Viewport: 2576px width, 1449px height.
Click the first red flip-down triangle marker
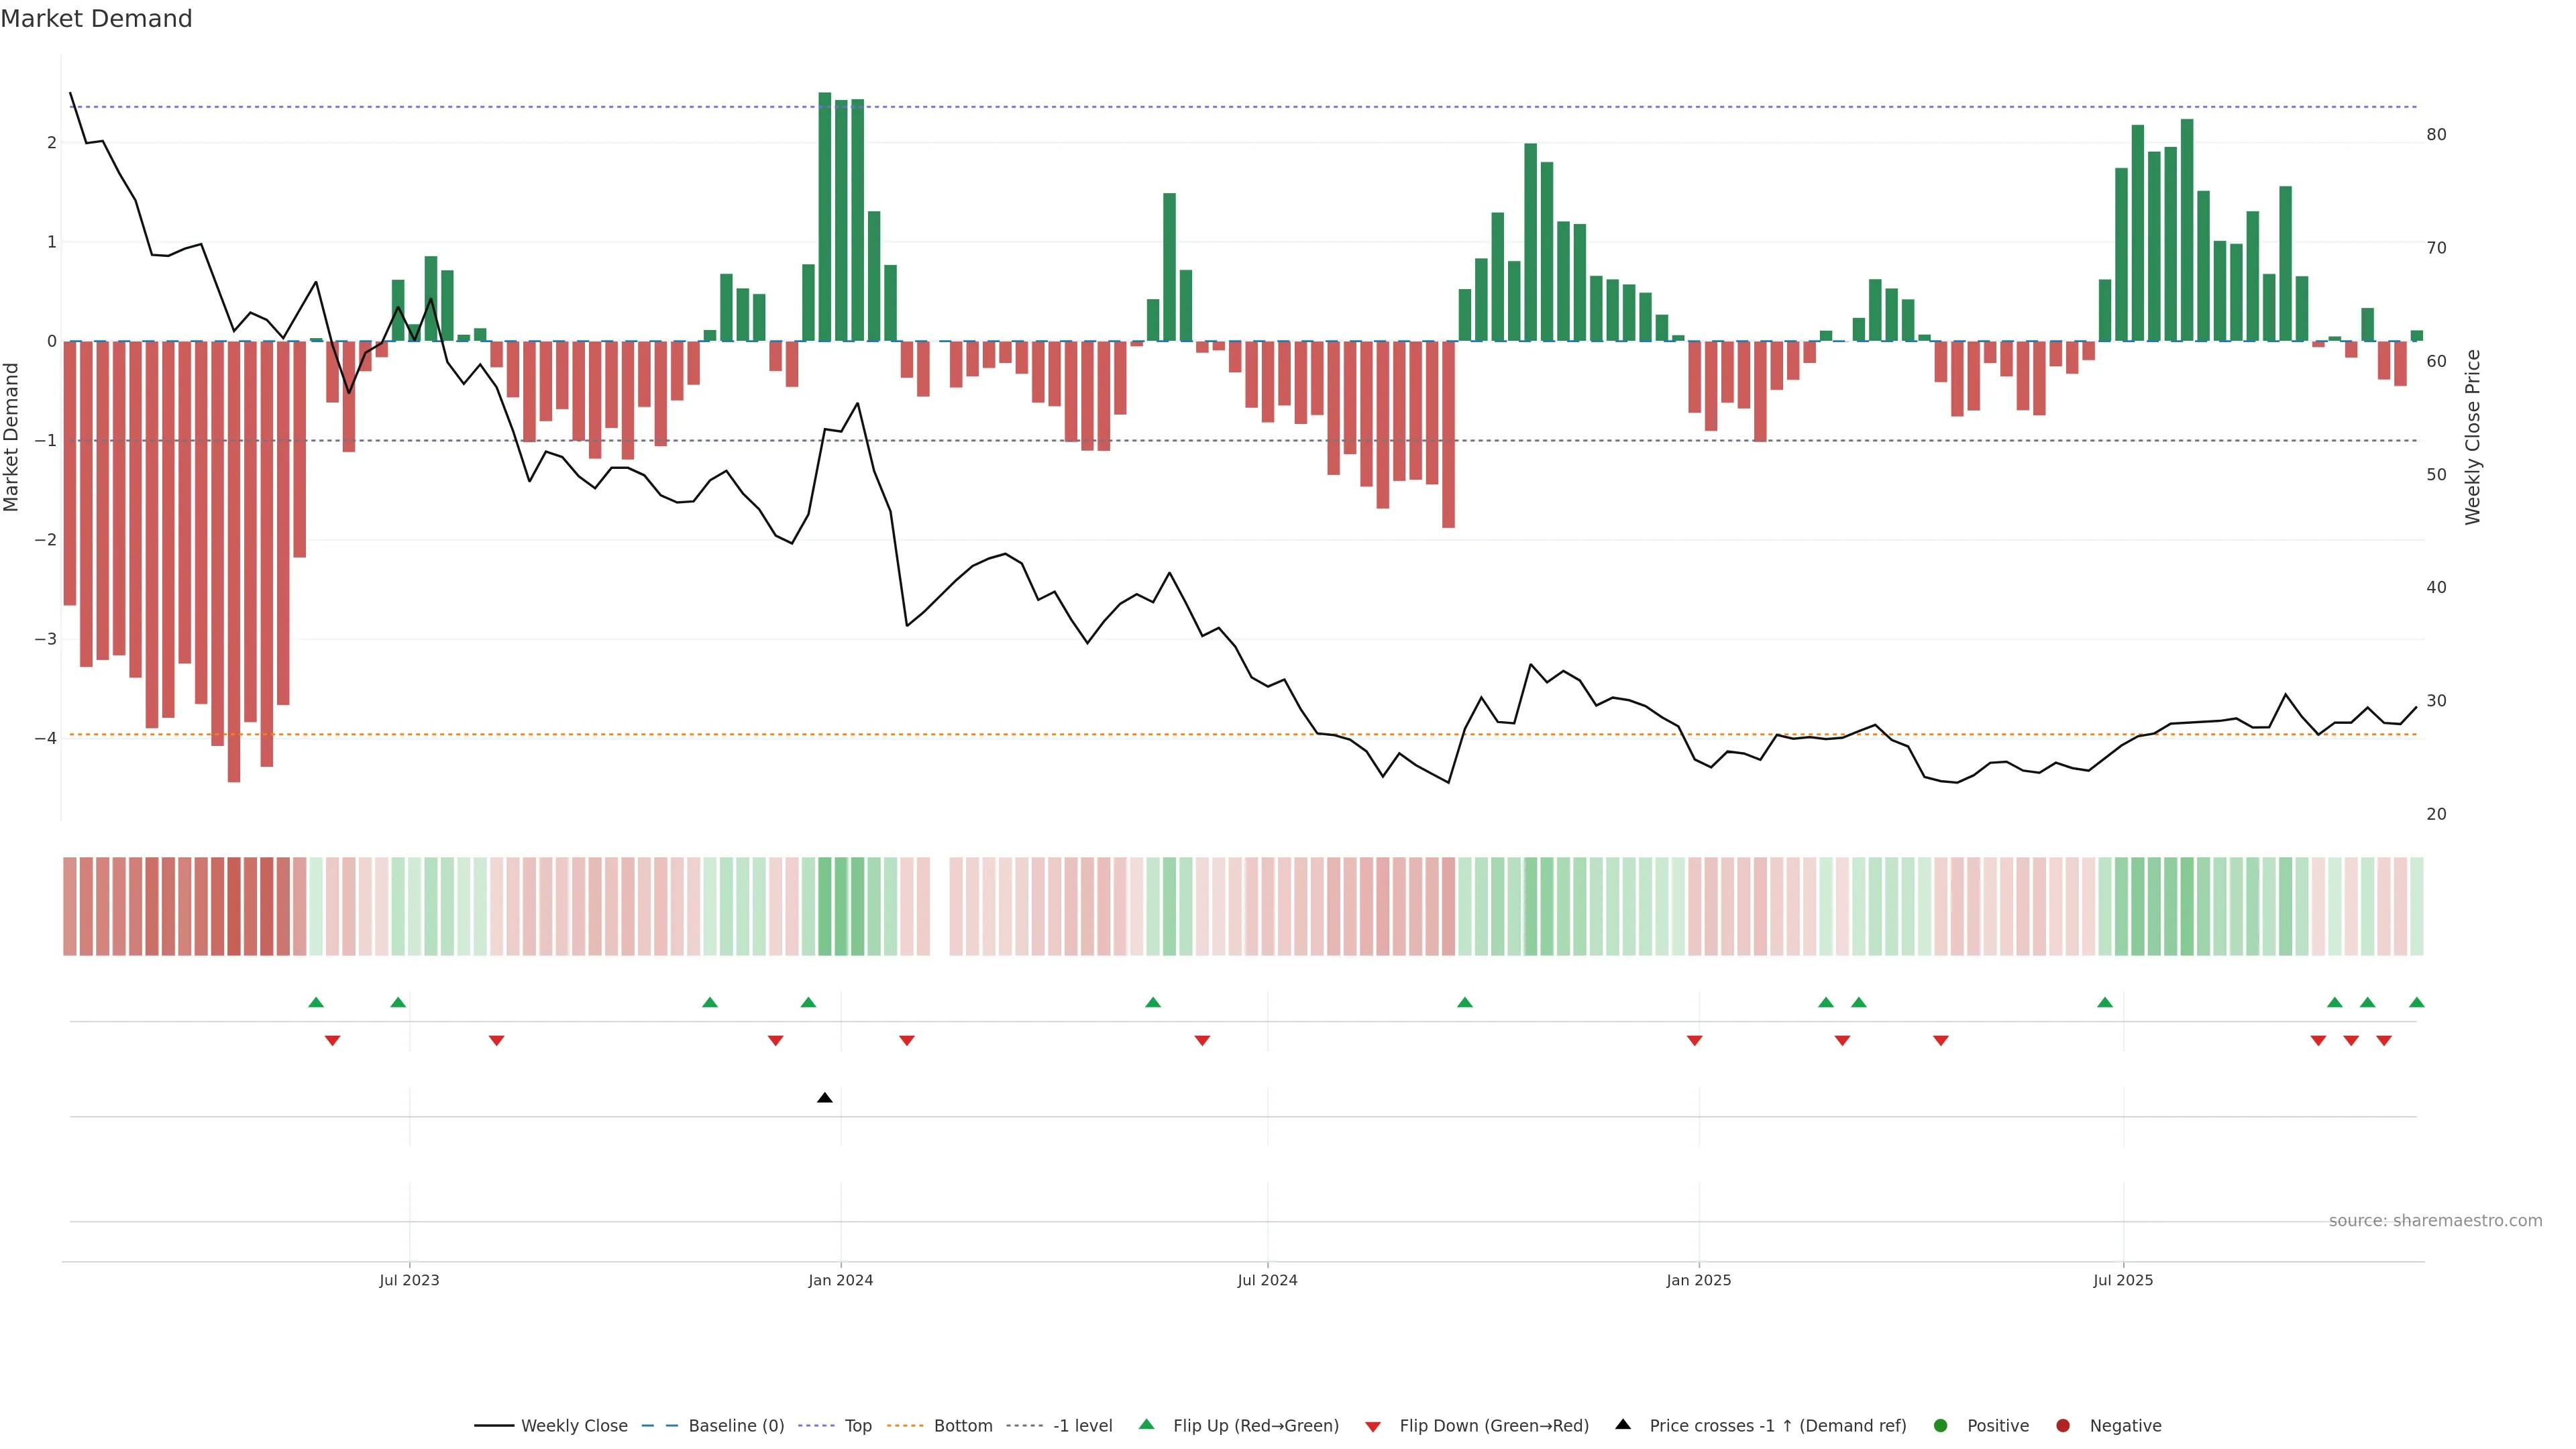coord(333,1041)
